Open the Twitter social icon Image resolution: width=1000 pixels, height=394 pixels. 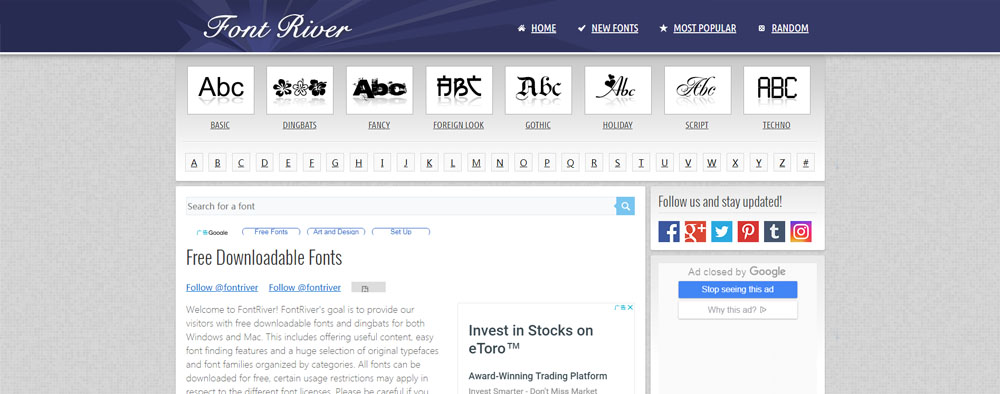click(x=722, y=231)
